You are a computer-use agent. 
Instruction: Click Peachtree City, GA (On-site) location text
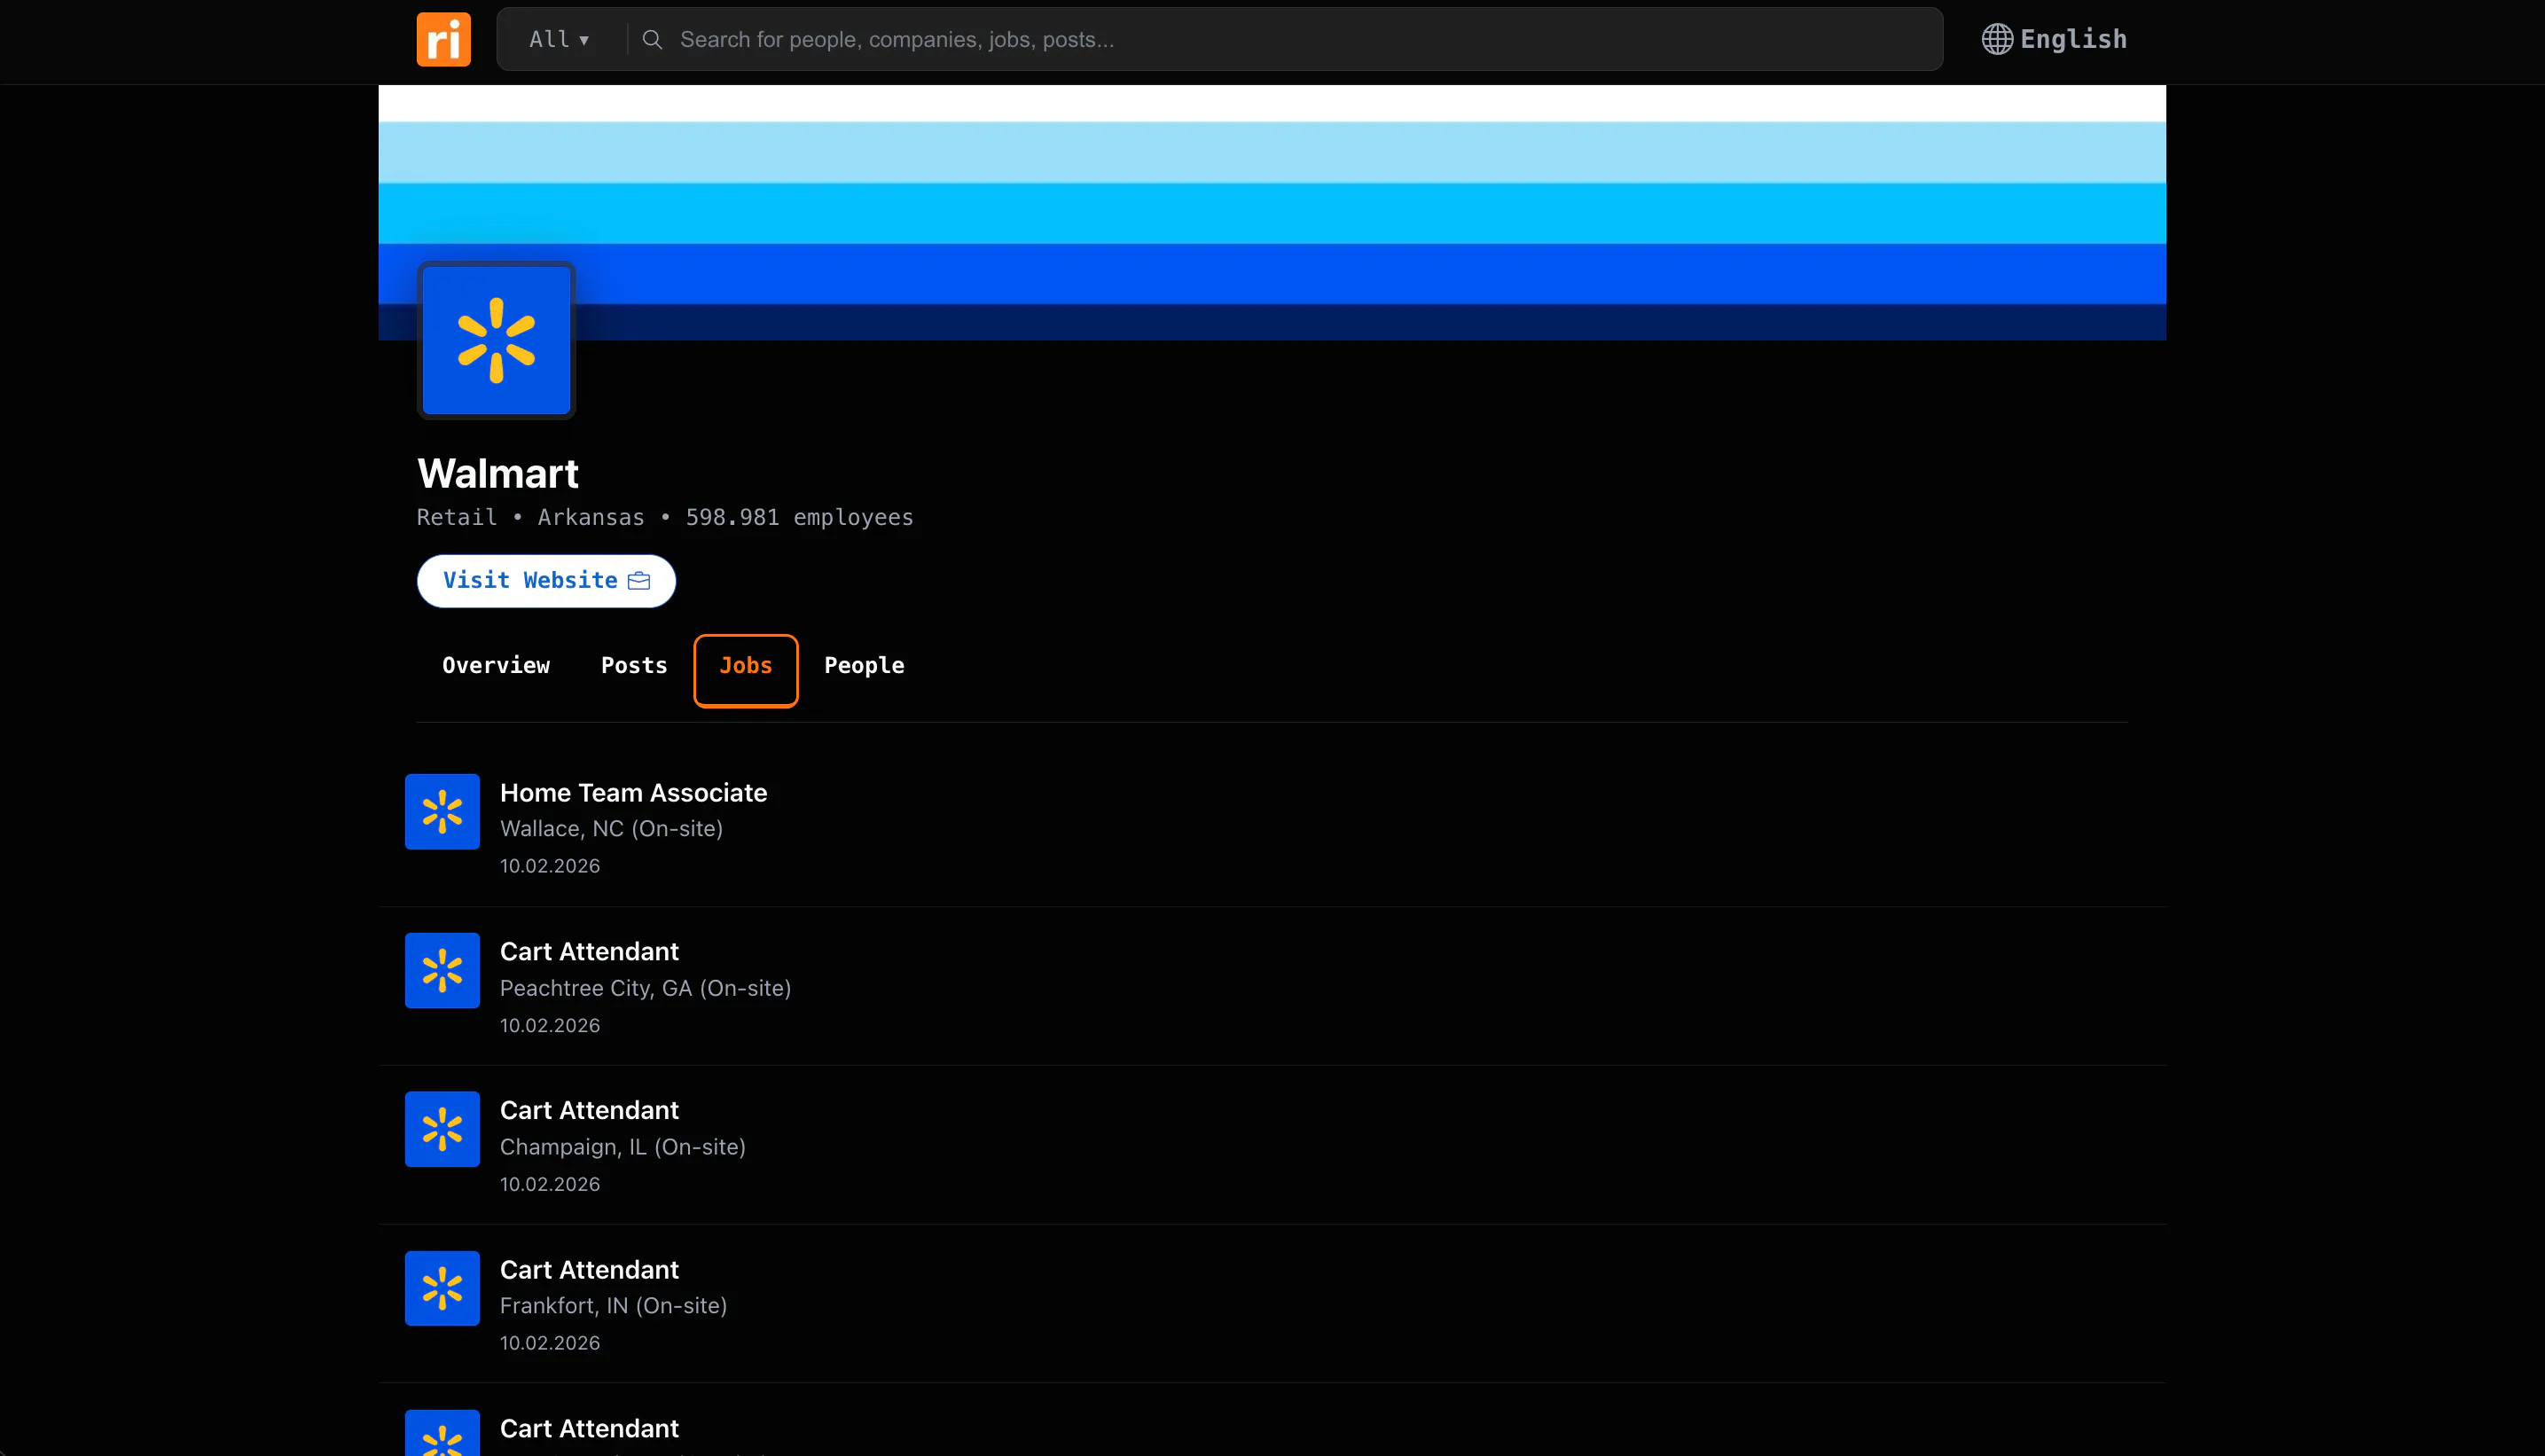click(645, 988)
